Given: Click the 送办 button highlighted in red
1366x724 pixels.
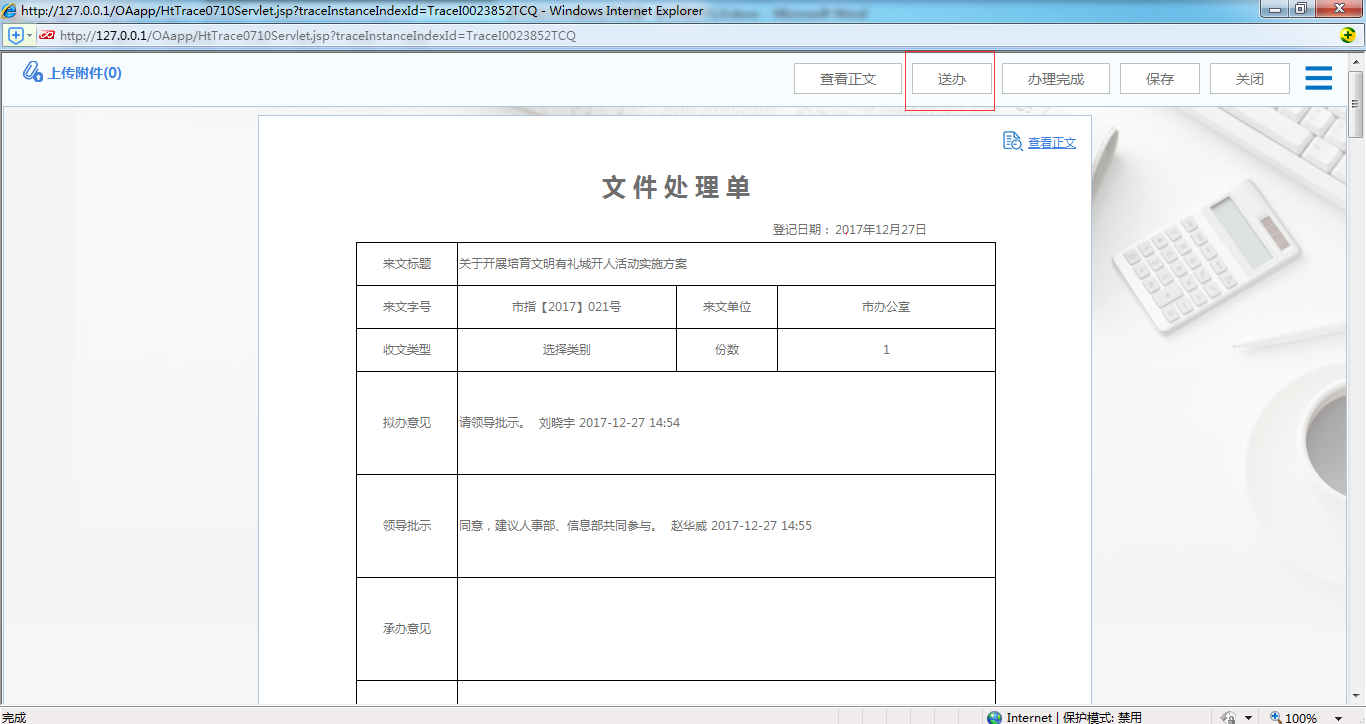Looking at the screenshot, I should coord(950,77).
